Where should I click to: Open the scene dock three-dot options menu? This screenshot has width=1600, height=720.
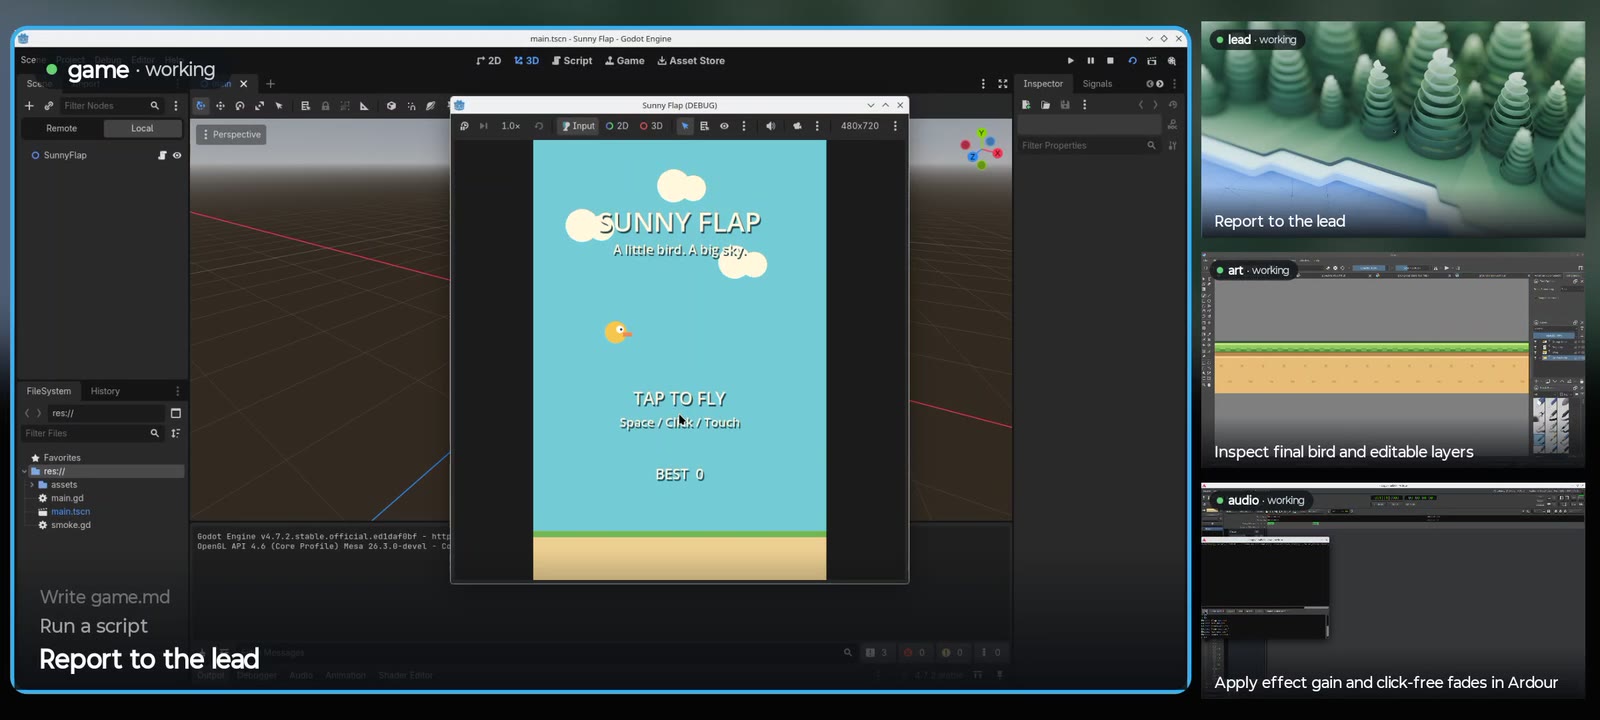[x=176, y=105]
